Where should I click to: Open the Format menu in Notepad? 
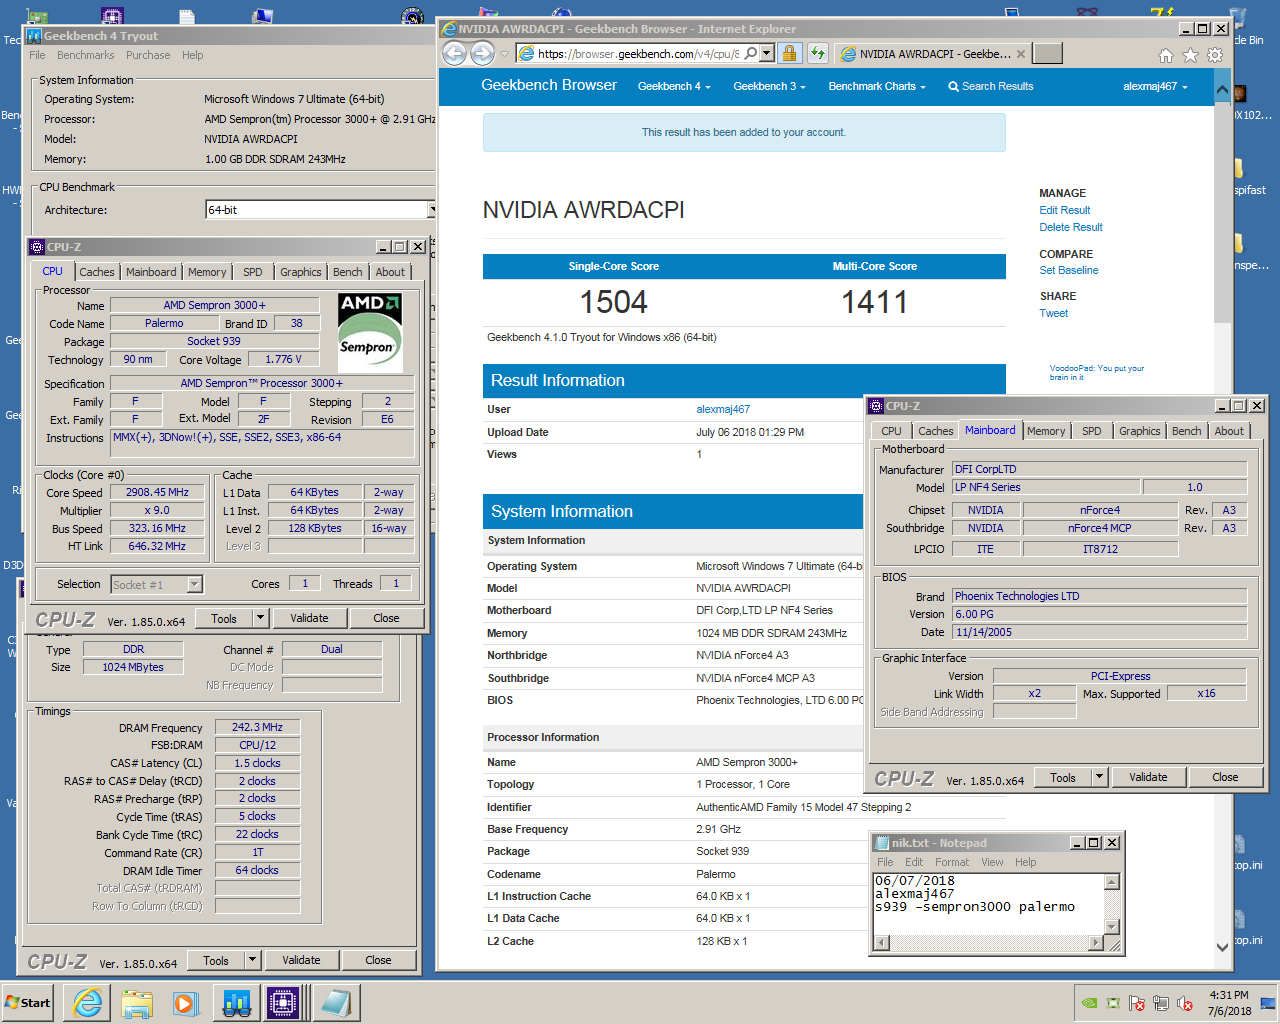[x=952, y=862]
